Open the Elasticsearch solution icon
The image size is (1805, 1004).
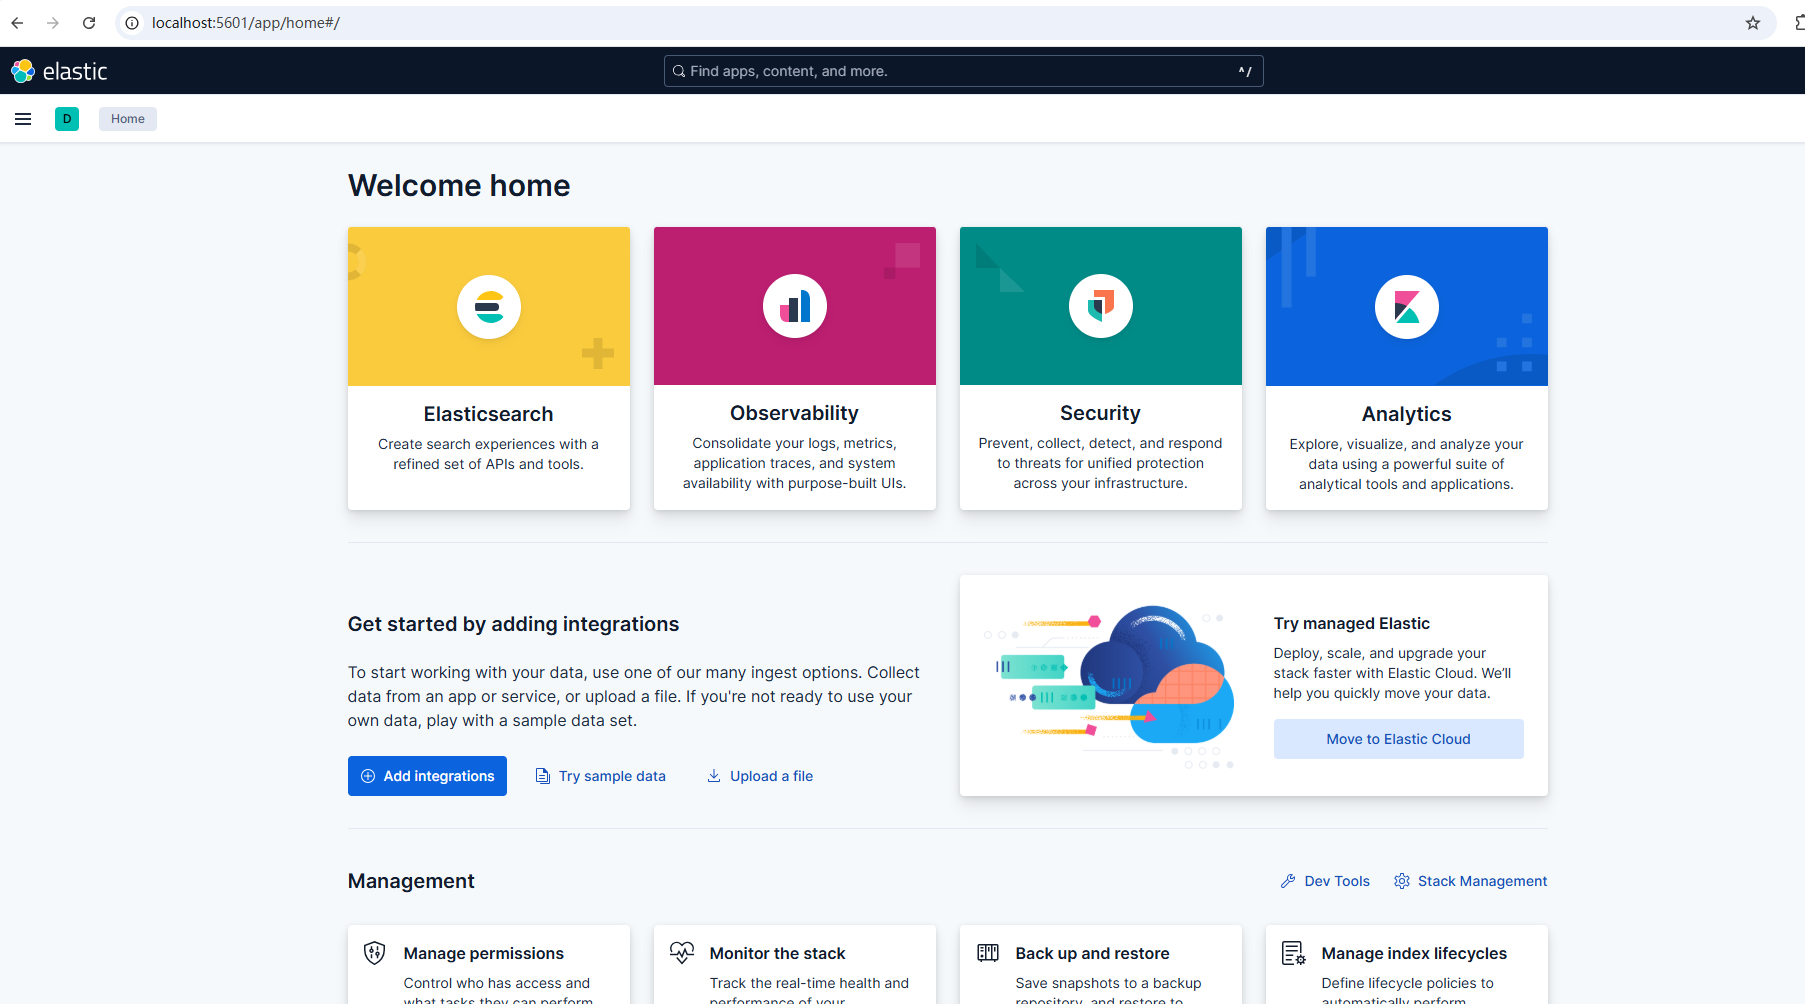pyautogui.click(x=489, y=307)
